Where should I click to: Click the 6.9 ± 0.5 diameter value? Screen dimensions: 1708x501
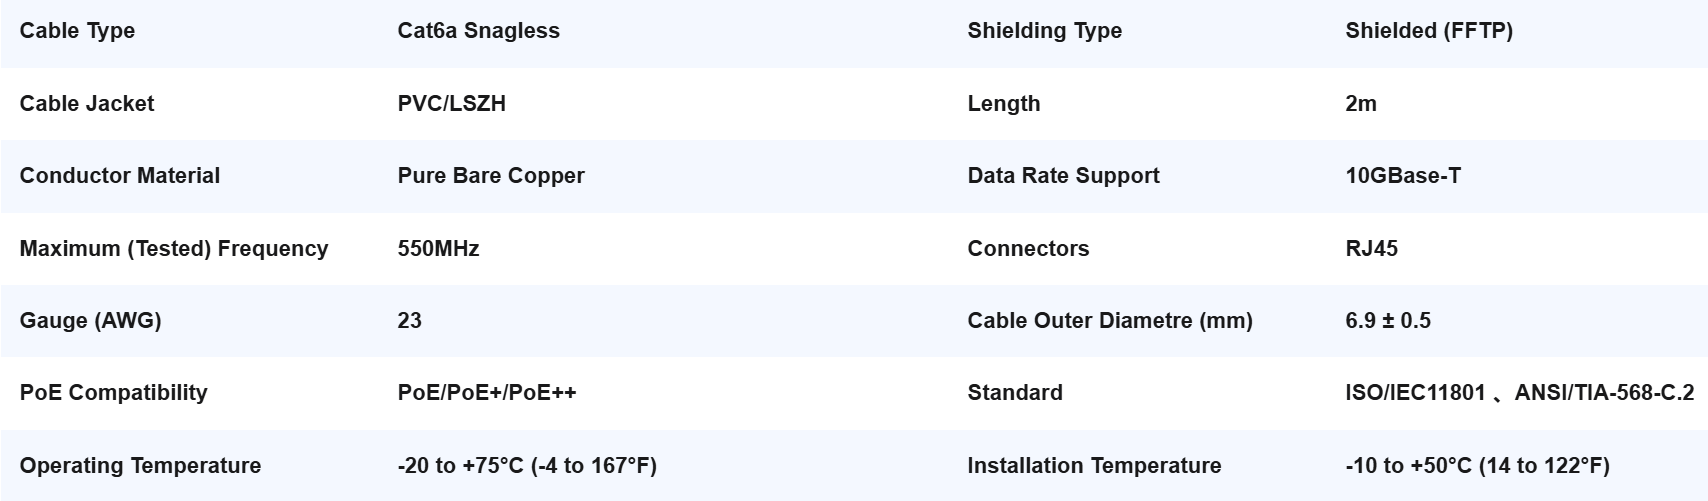[x=1388, y=321]
